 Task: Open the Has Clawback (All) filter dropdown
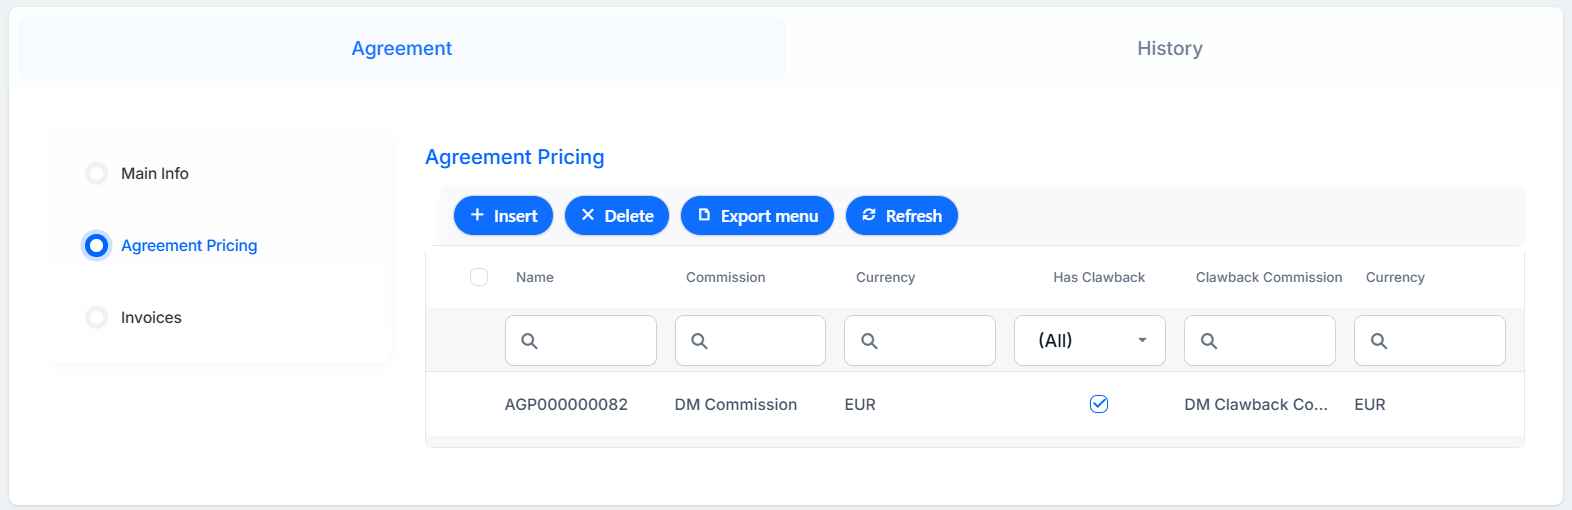[x=1090, y=341]
